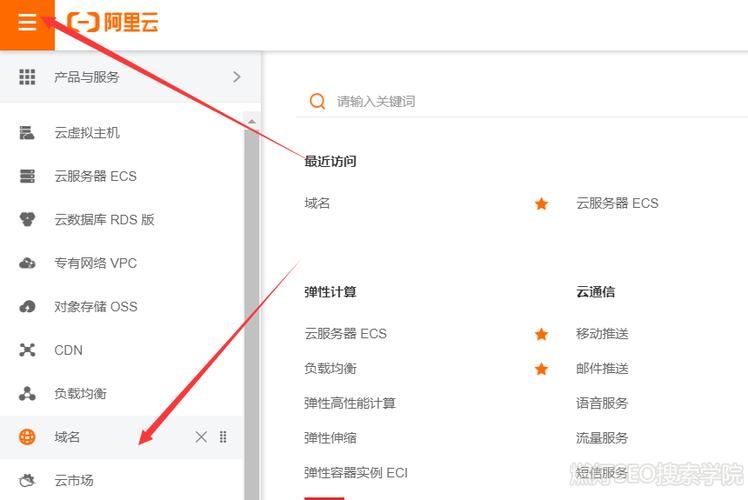Open 负载均衡 in the sidebar
The width and height of the screenshot is (748, 500).
click(80, 394)
